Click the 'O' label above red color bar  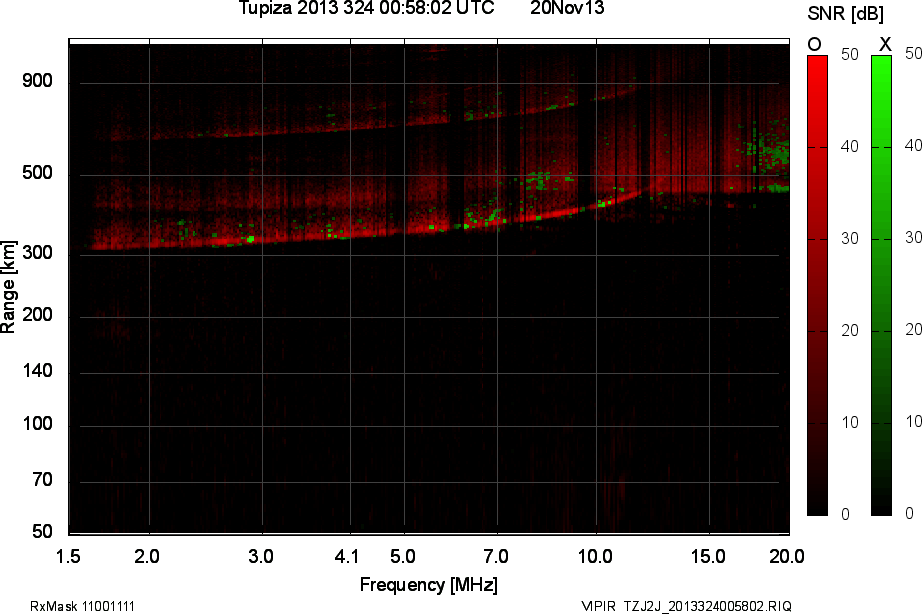814,44
